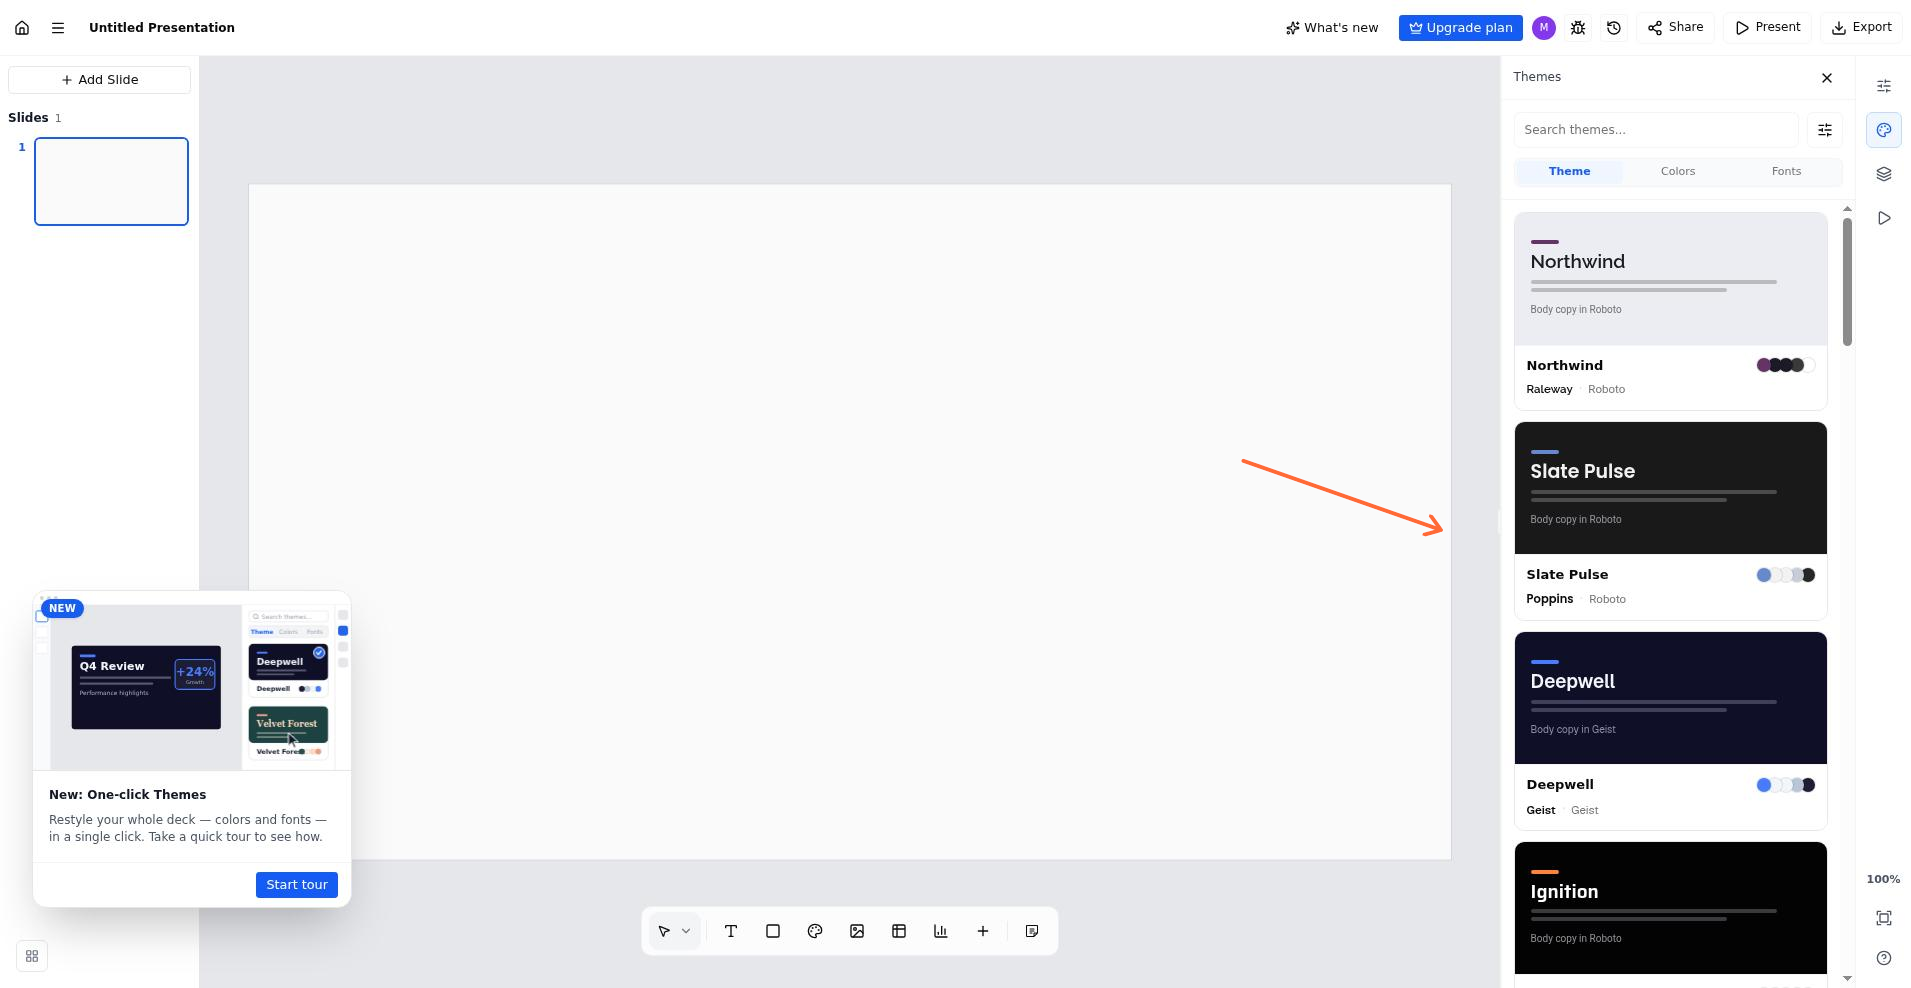Click the themes list scrollbar

tap(1847, 282)
